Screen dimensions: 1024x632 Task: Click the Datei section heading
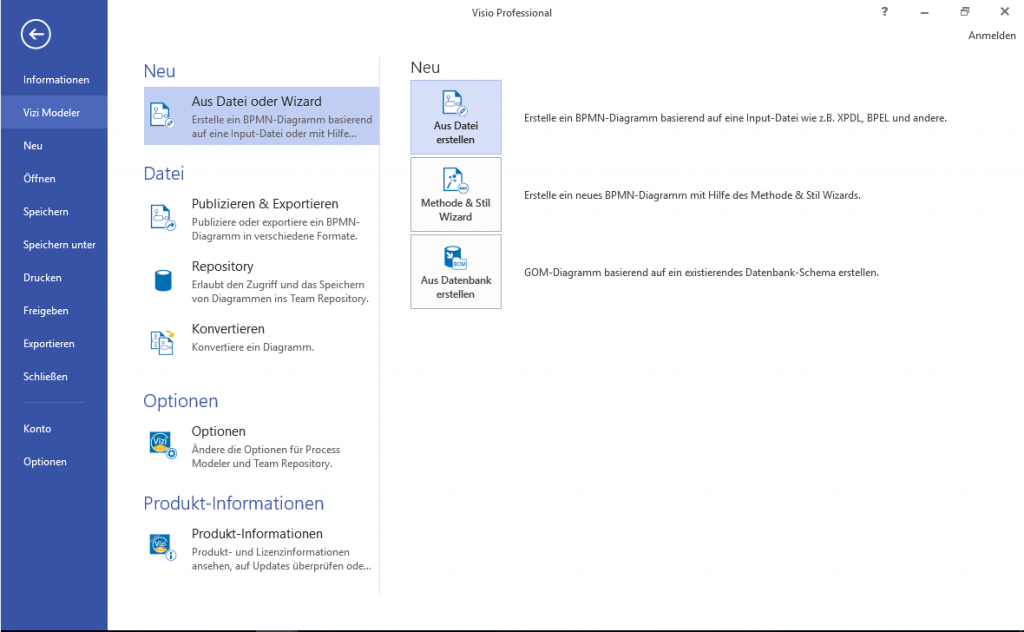[164, 173]
